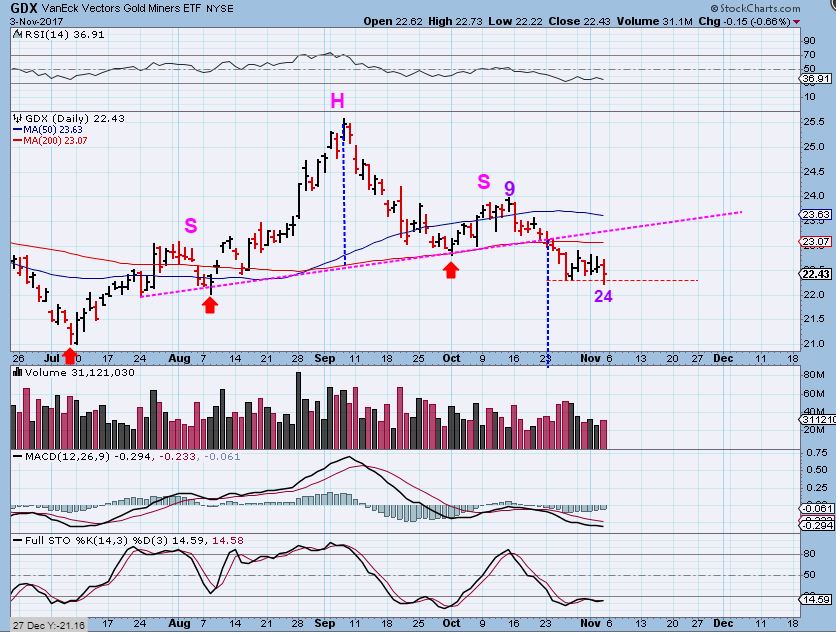Click the High 22.73 value
The height and width of the screenshot is (633, 836).
point(455,21)
